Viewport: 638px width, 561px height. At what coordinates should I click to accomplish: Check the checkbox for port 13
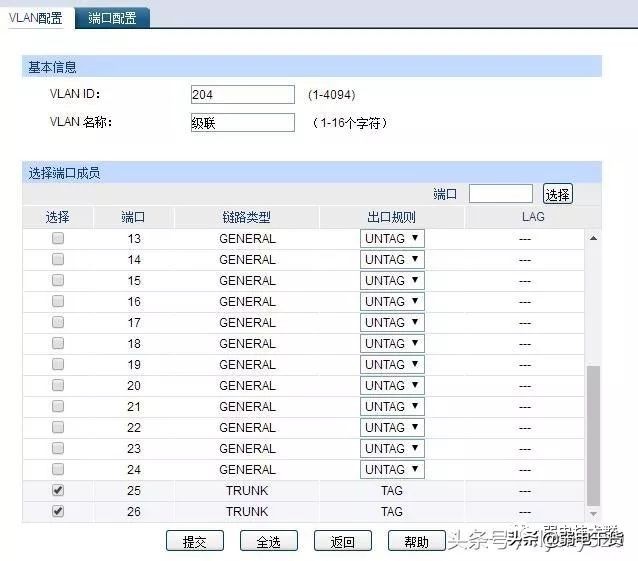click(x=58, y=238)
